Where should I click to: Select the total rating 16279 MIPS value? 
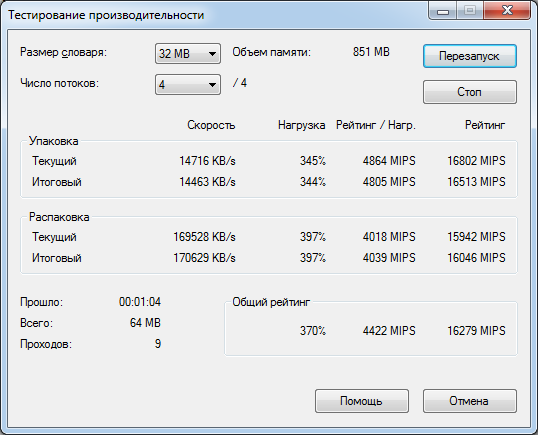(476, 331)
